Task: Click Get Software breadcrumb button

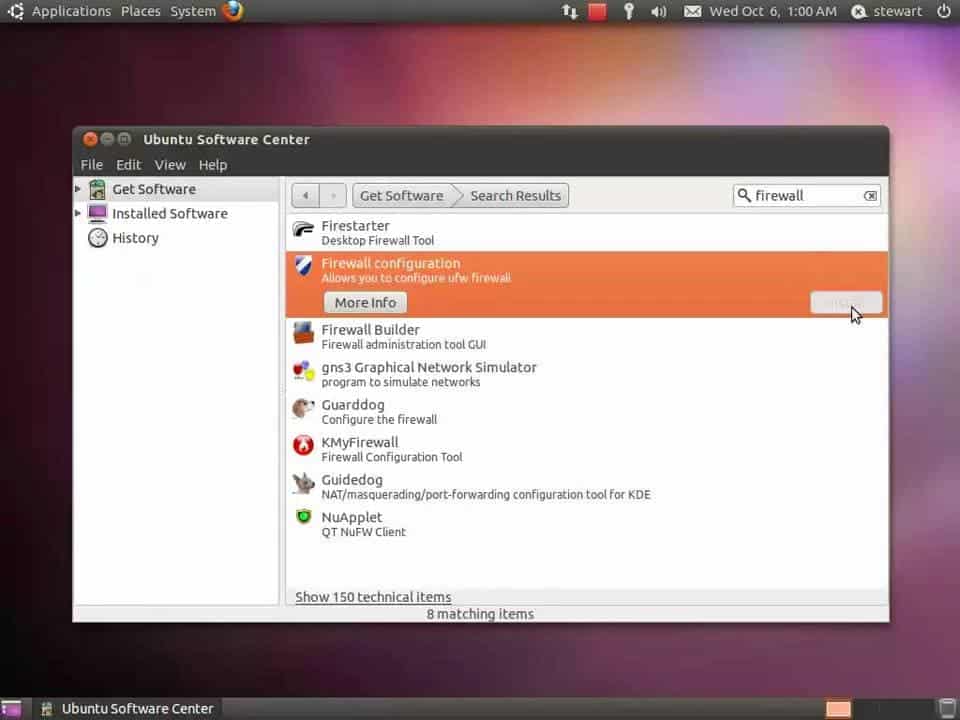Action: click(402, 196)
